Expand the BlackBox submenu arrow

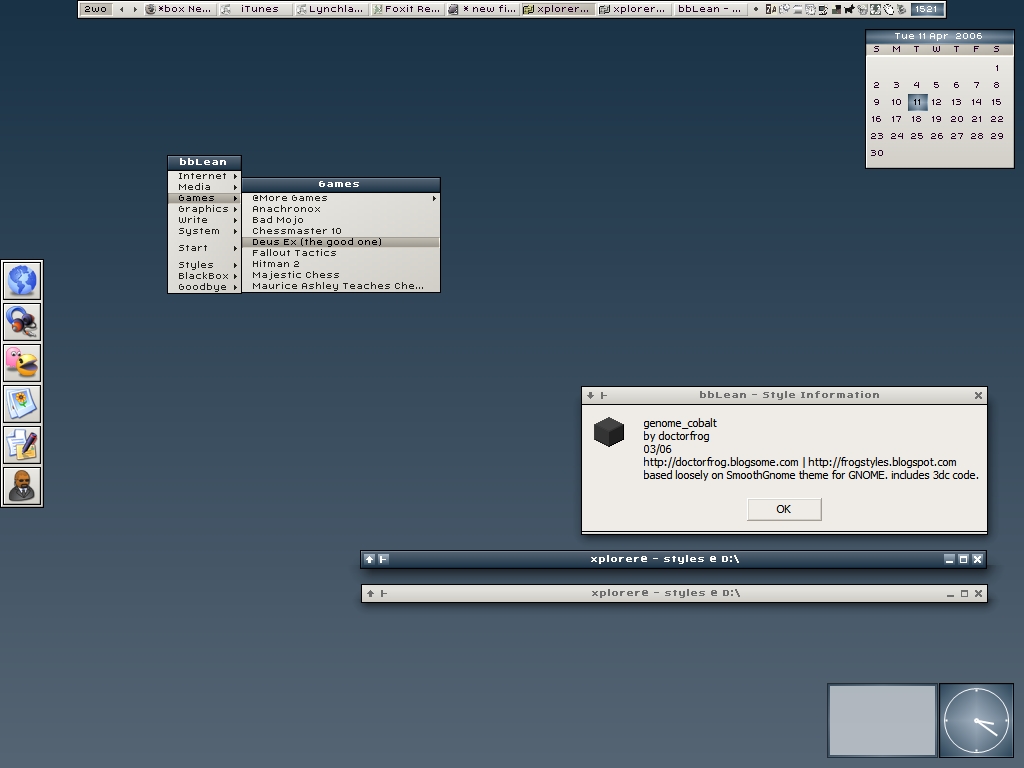click(235, 276)
